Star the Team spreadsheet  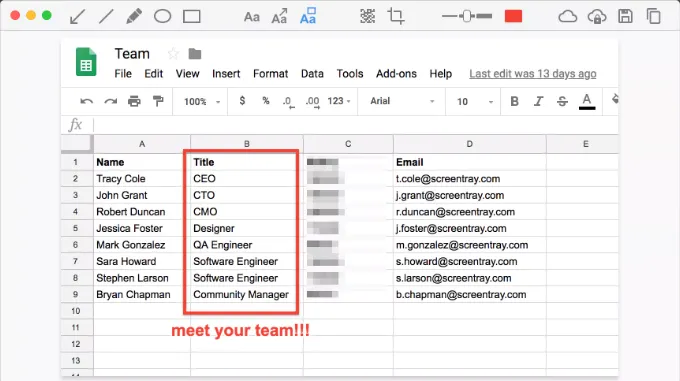173,54
